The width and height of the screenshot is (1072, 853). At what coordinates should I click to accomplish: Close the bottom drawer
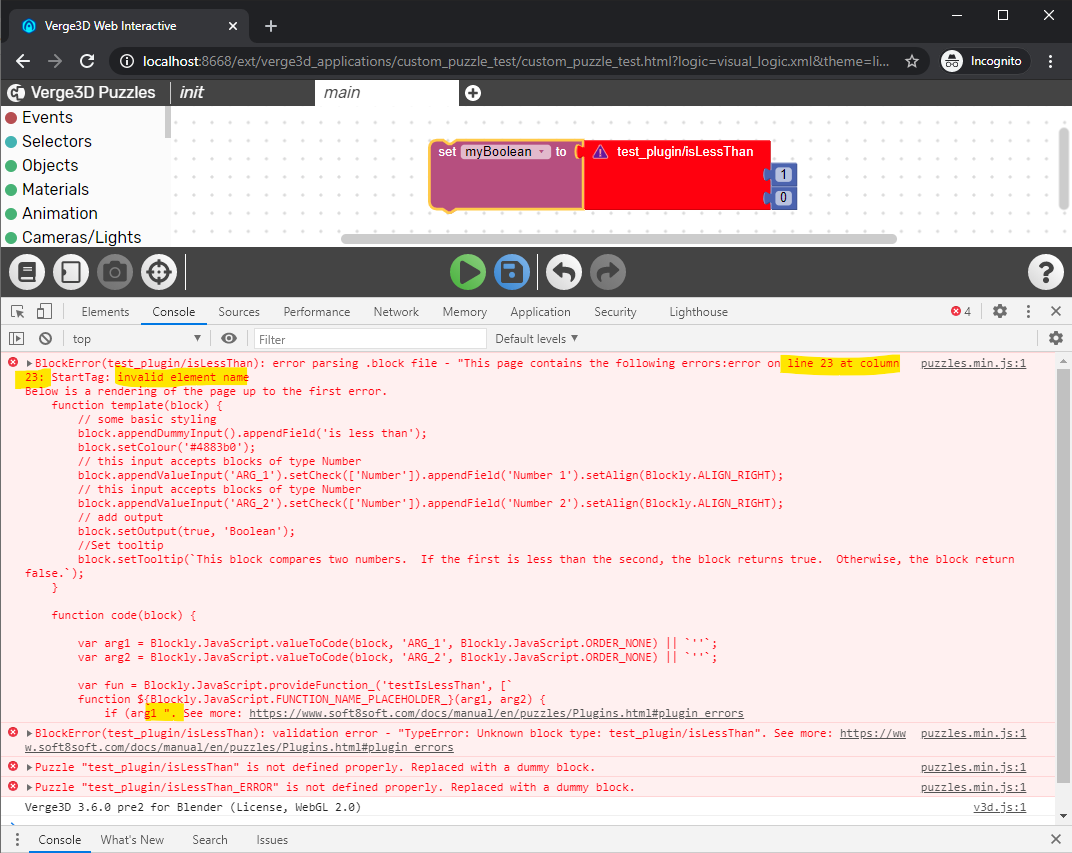tap(1056, 839)
